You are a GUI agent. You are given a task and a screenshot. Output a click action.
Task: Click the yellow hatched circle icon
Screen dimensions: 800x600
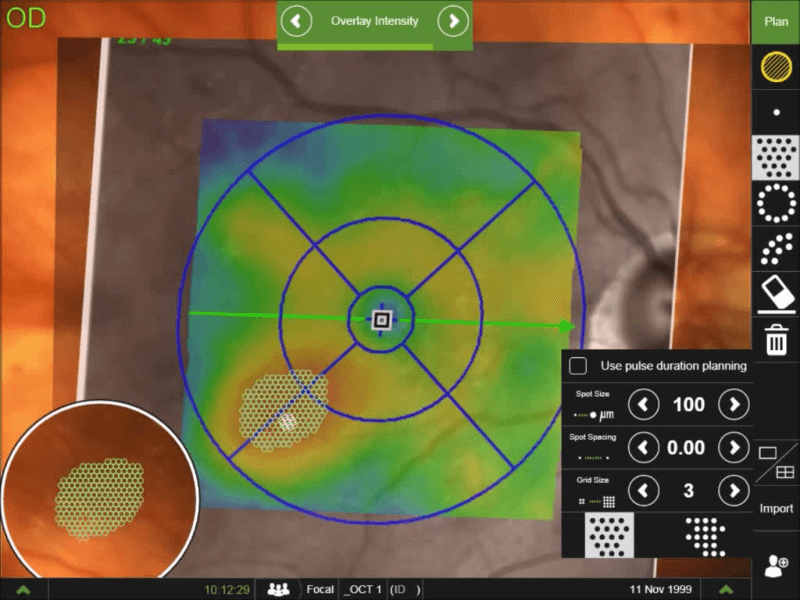point(776,66)
